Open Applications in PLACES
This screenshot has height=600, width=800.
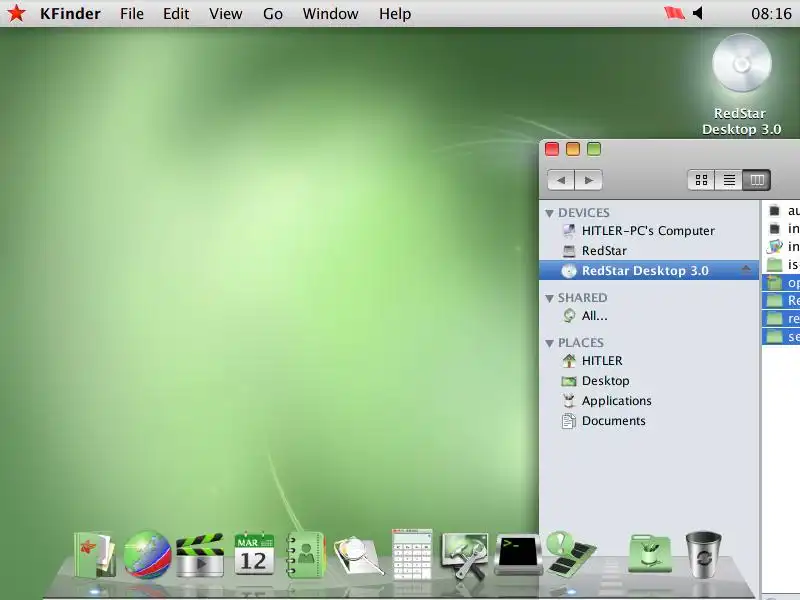649,401
